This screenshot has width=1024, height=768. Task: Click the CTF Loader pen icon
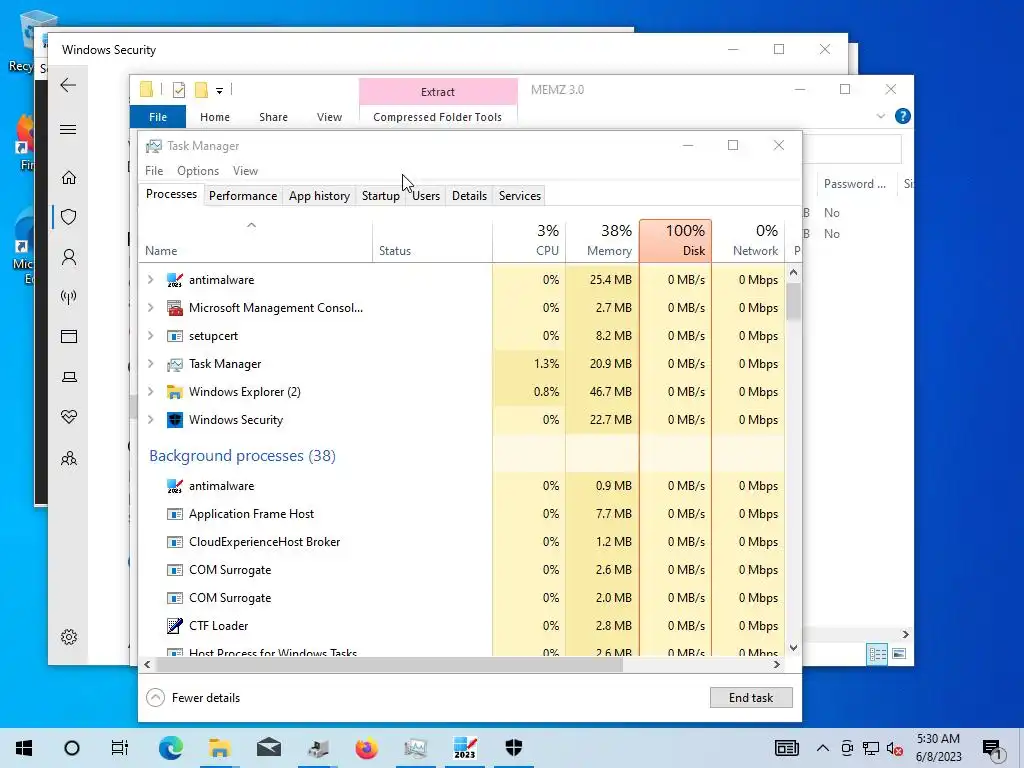[174, 626]
